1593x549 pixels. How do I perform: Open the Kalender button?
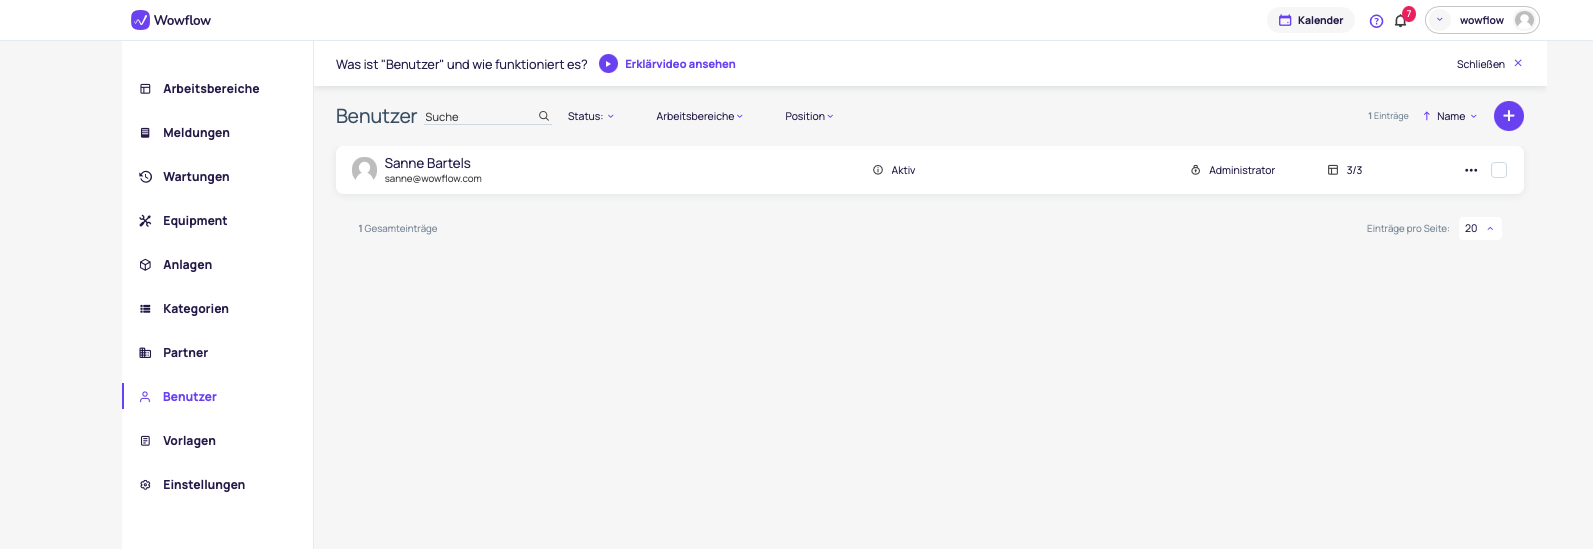[x=1311, y=20]
